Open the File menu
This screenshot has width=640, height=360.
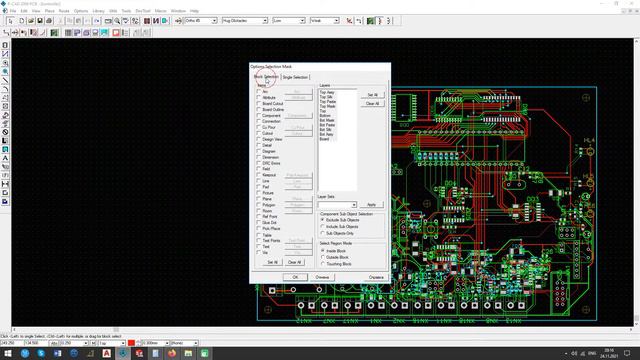click(13, 11)
